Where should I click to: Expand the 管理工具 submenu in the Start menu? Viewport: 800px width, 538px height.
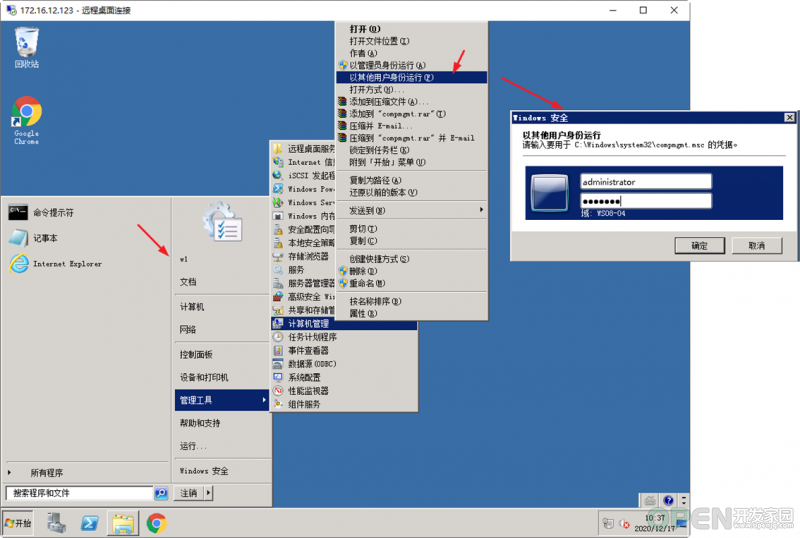[x=222, y=400]
